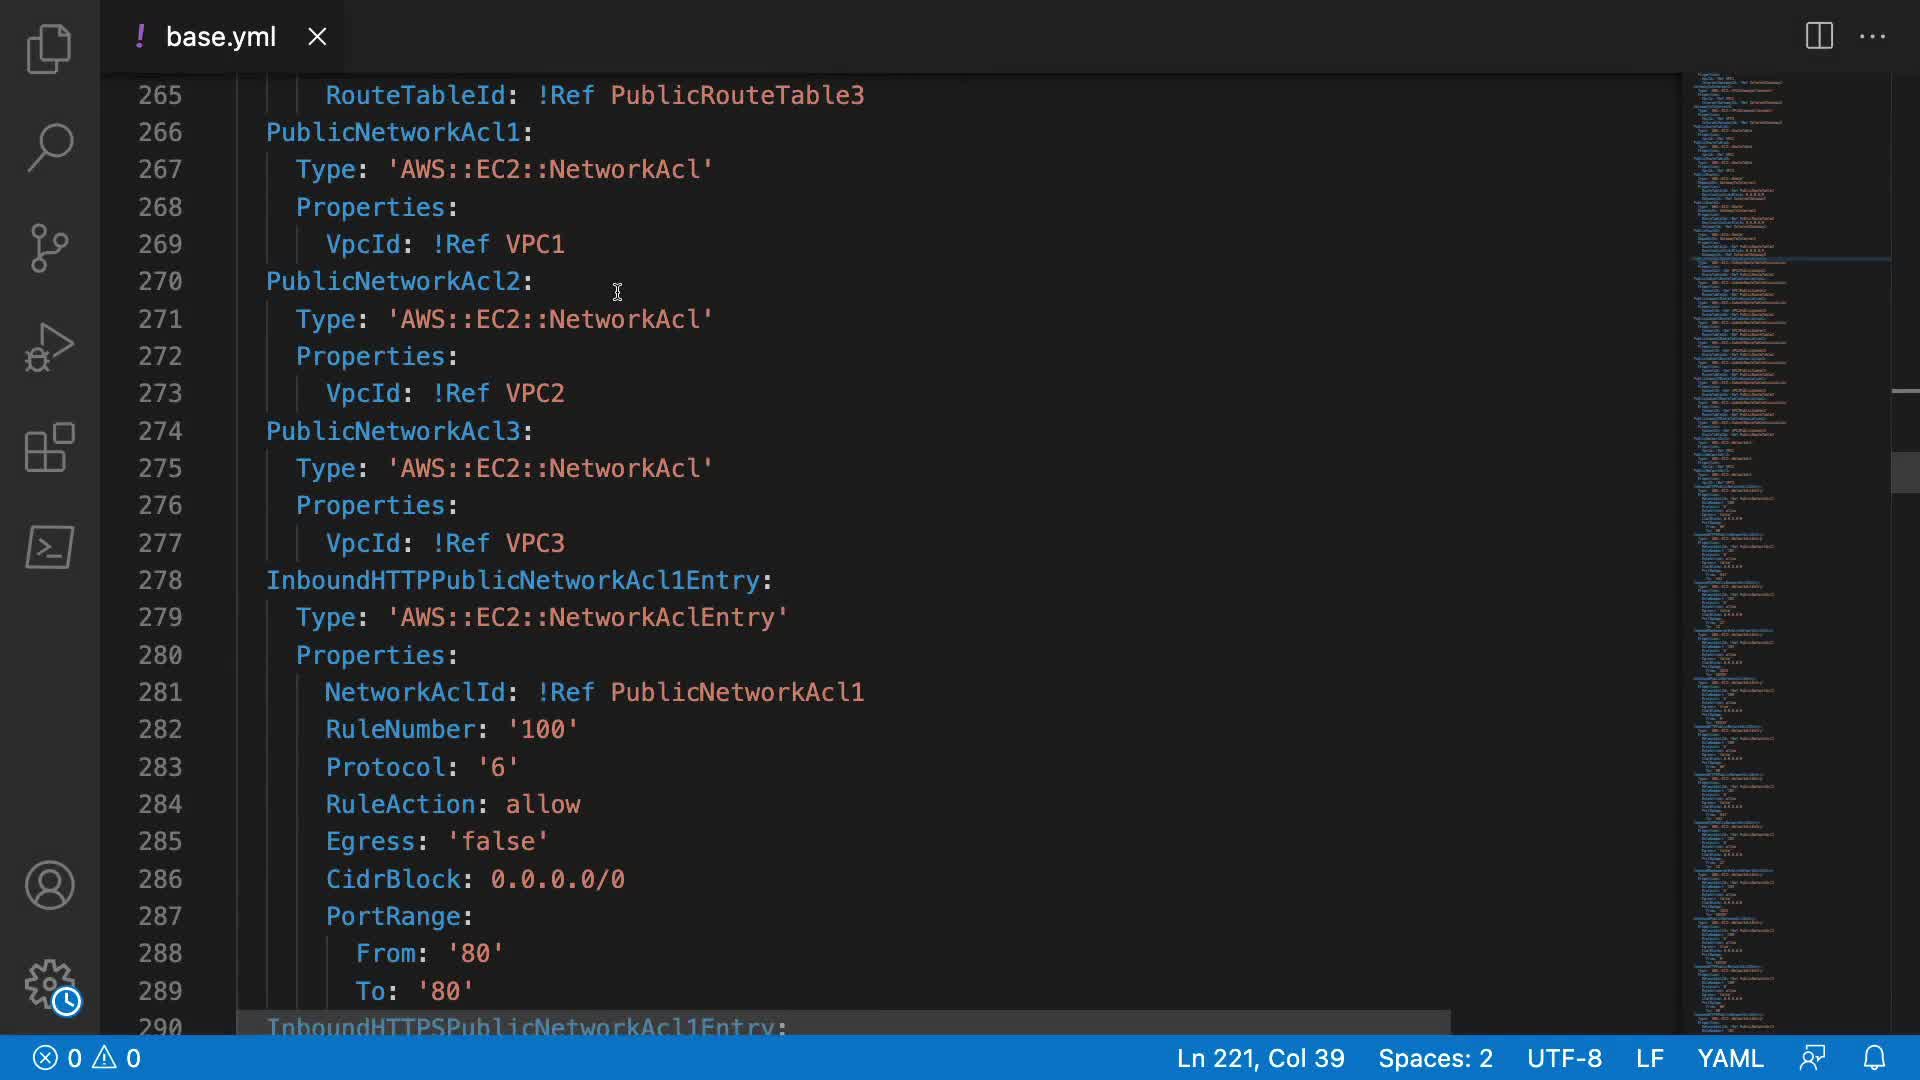Change indentation via Spaces: 2
The image size is (1920, 1080).
(1435, 1058)
